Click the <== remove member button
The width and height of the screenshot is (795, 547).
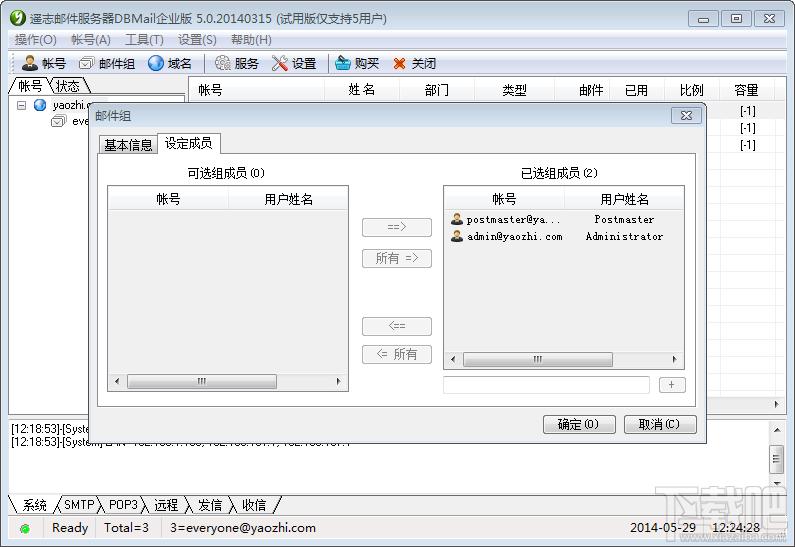click(x=396, y=326)
